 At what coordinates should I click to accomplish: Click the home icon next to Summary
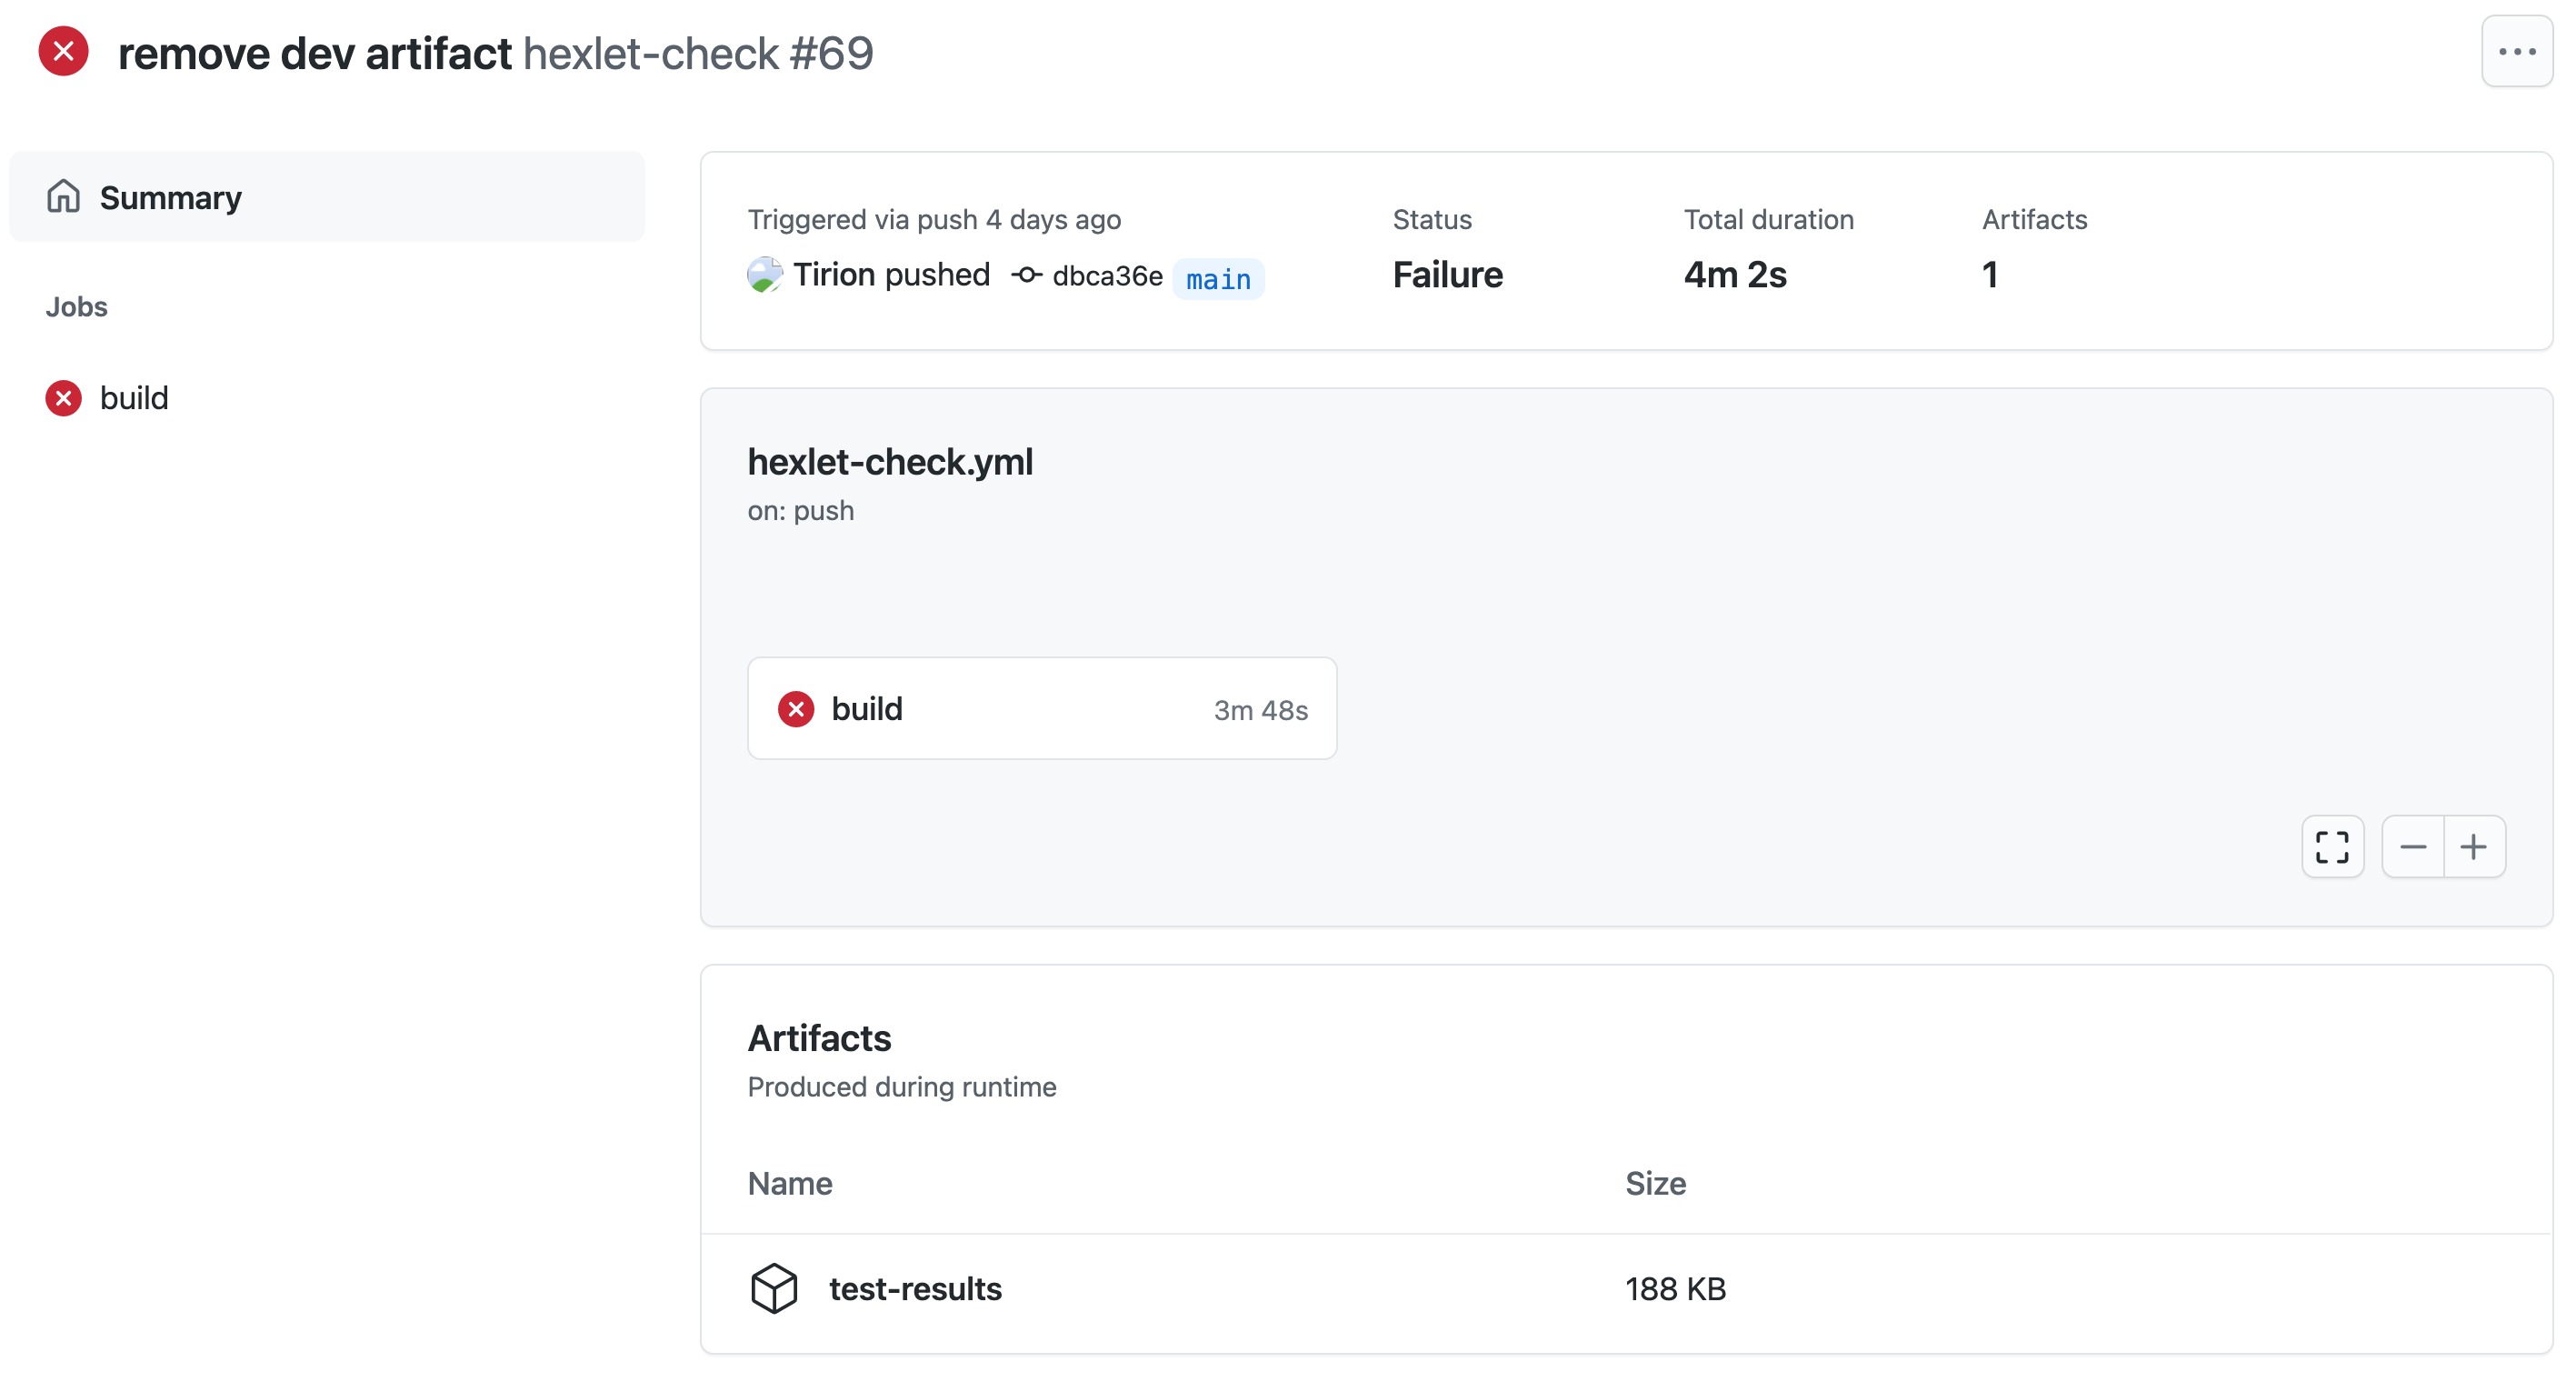pos(63,197)
